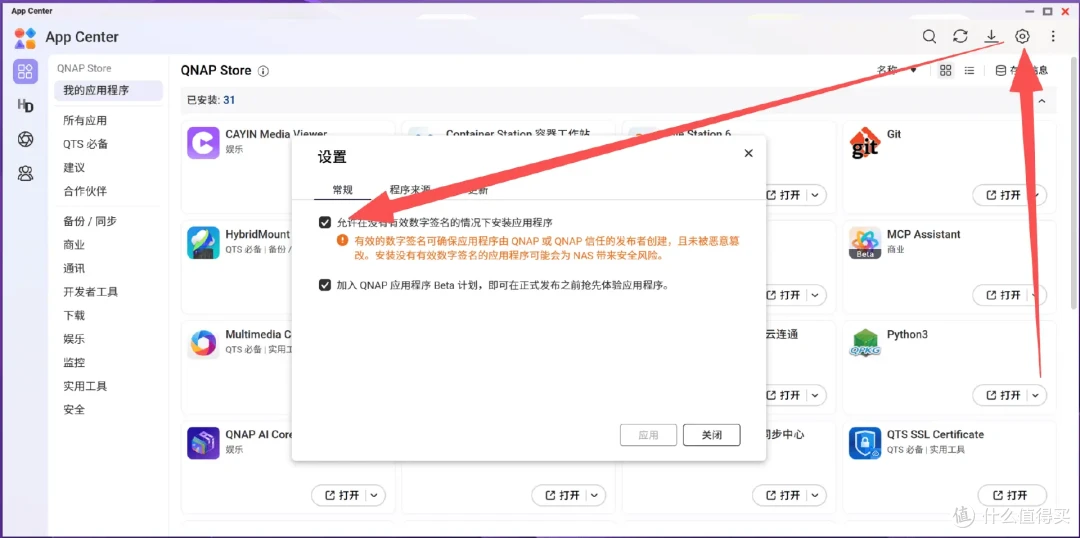Click the QNAP Store label atop the sidebar
Viewport: 1080px width, 538px height.
[84, 68]
